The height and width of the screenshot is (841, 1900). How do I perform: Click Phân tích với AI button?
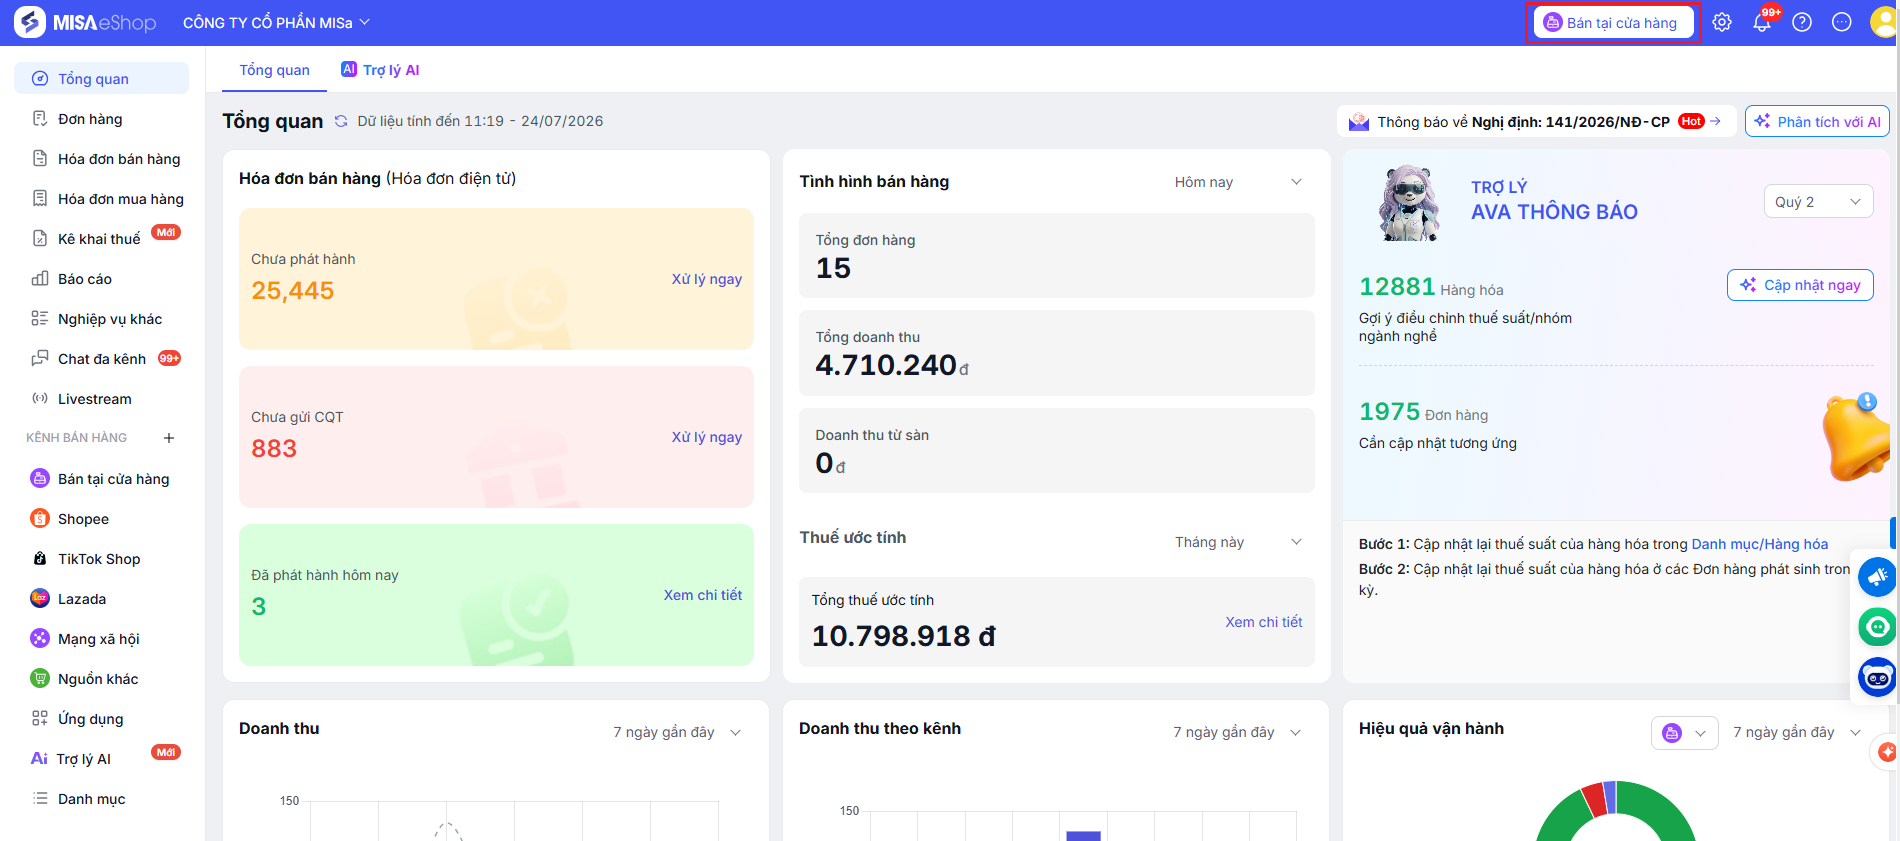[1817, 122]
